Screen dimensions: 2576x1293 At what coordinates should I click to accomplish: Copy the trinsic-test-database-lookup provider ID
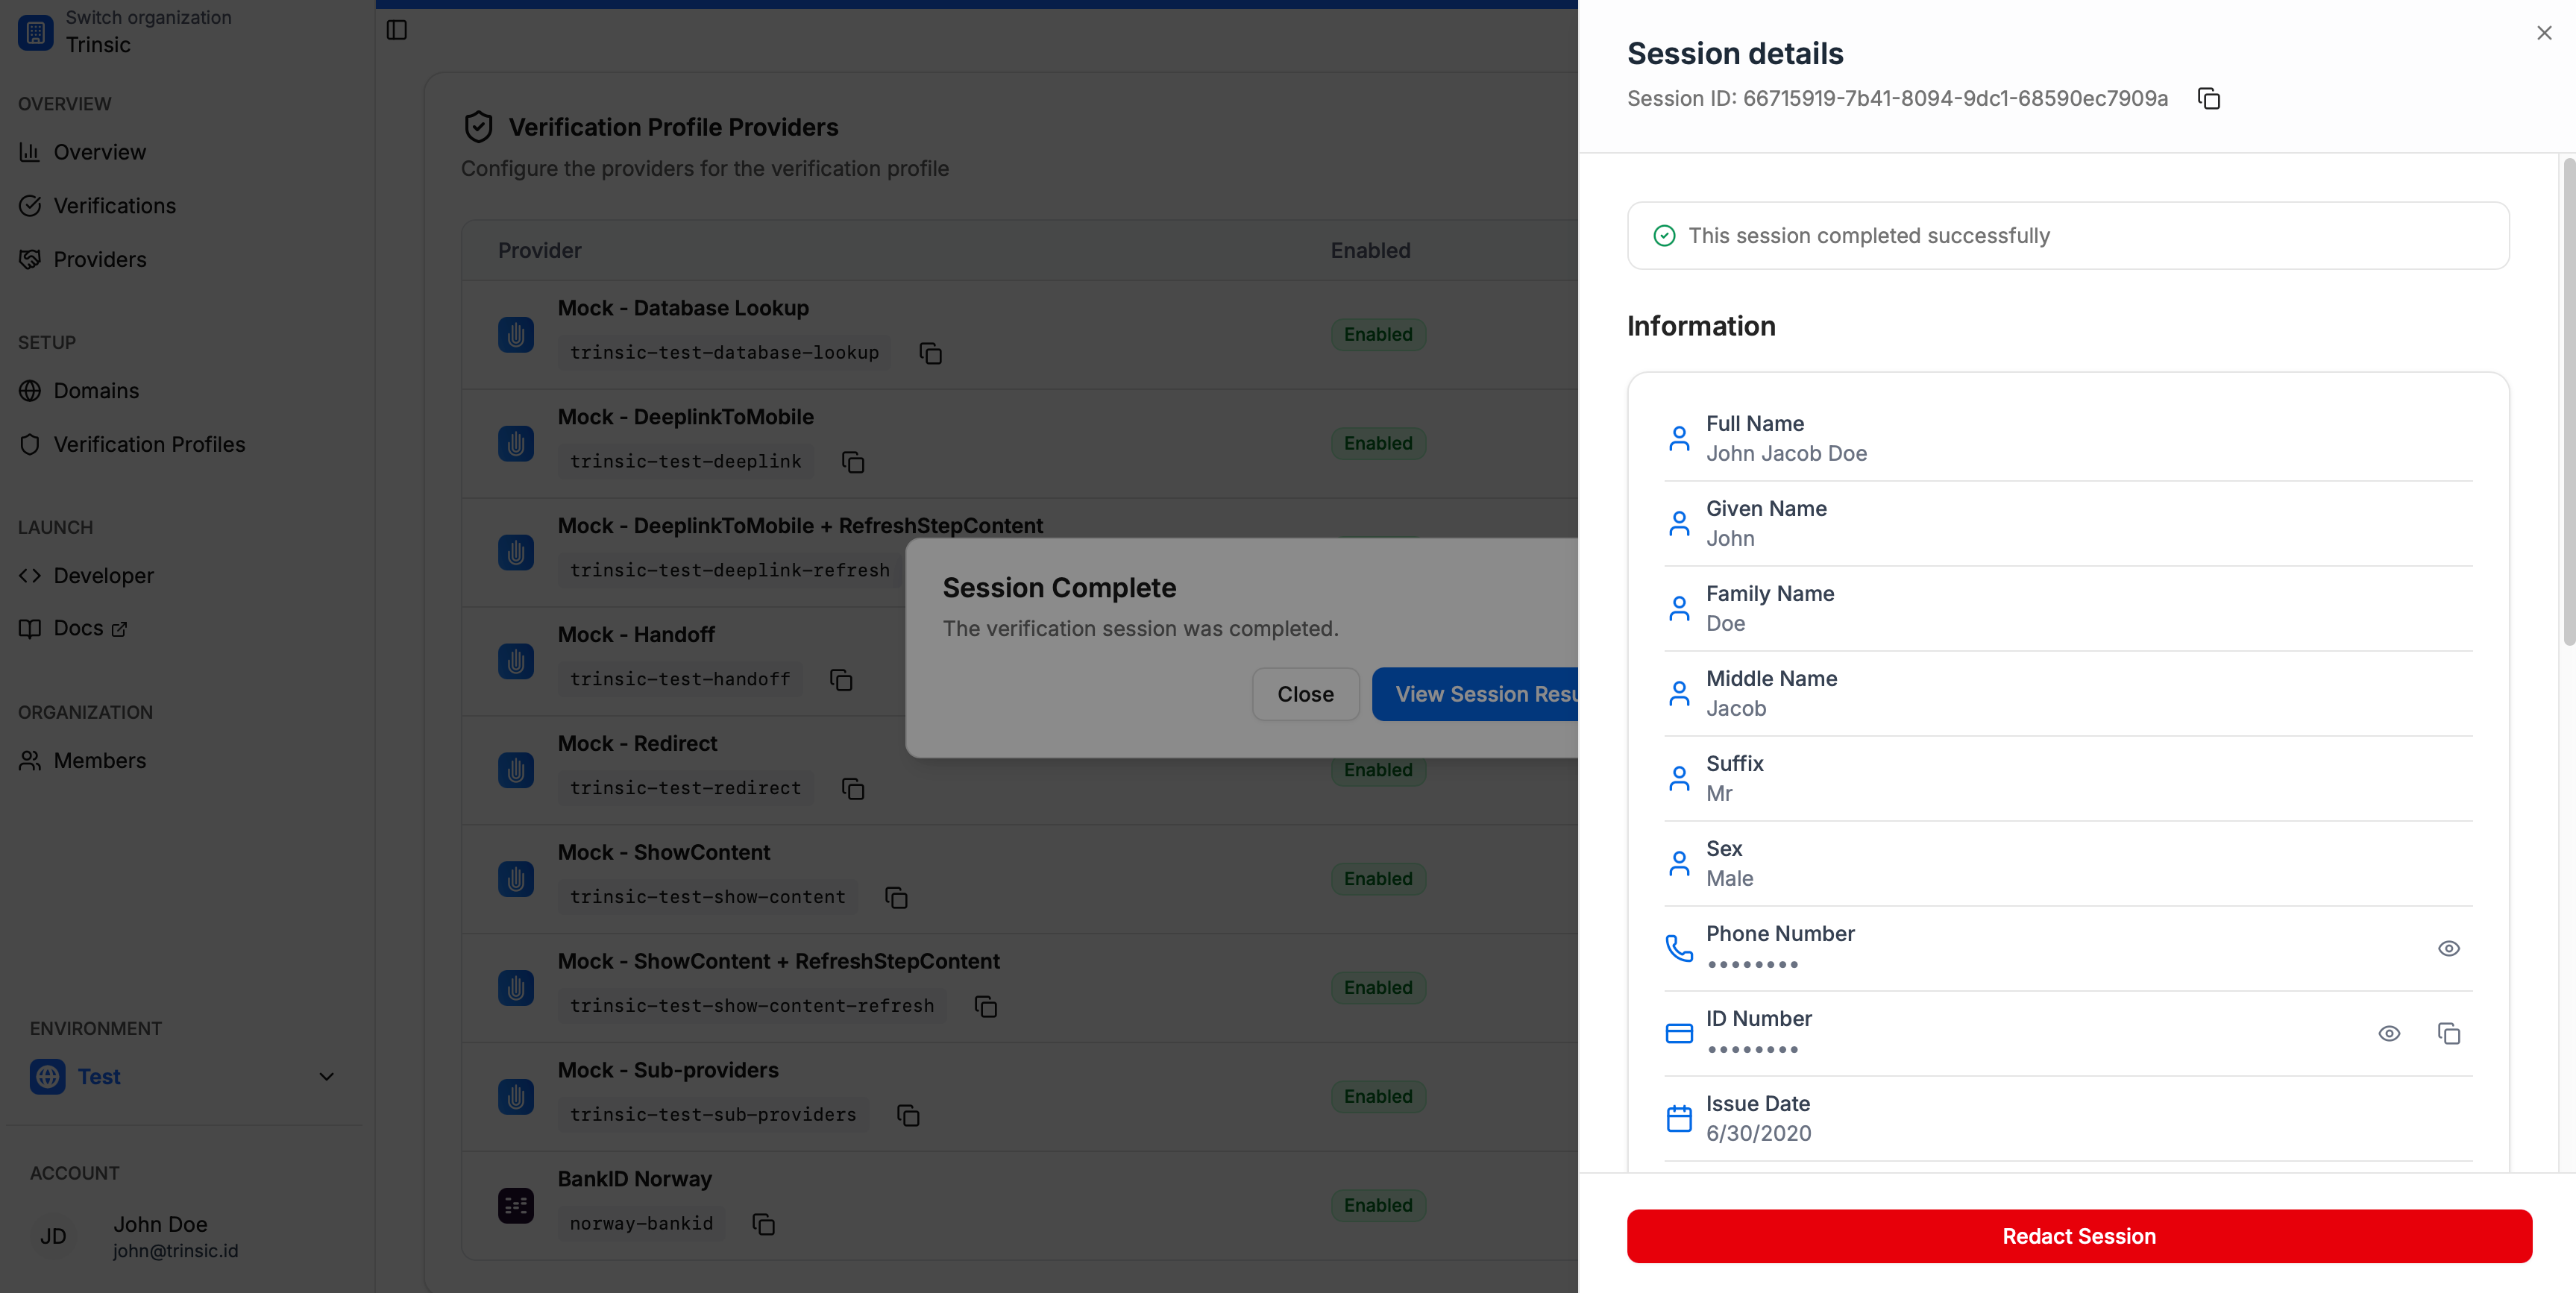(x=930, y=353)
